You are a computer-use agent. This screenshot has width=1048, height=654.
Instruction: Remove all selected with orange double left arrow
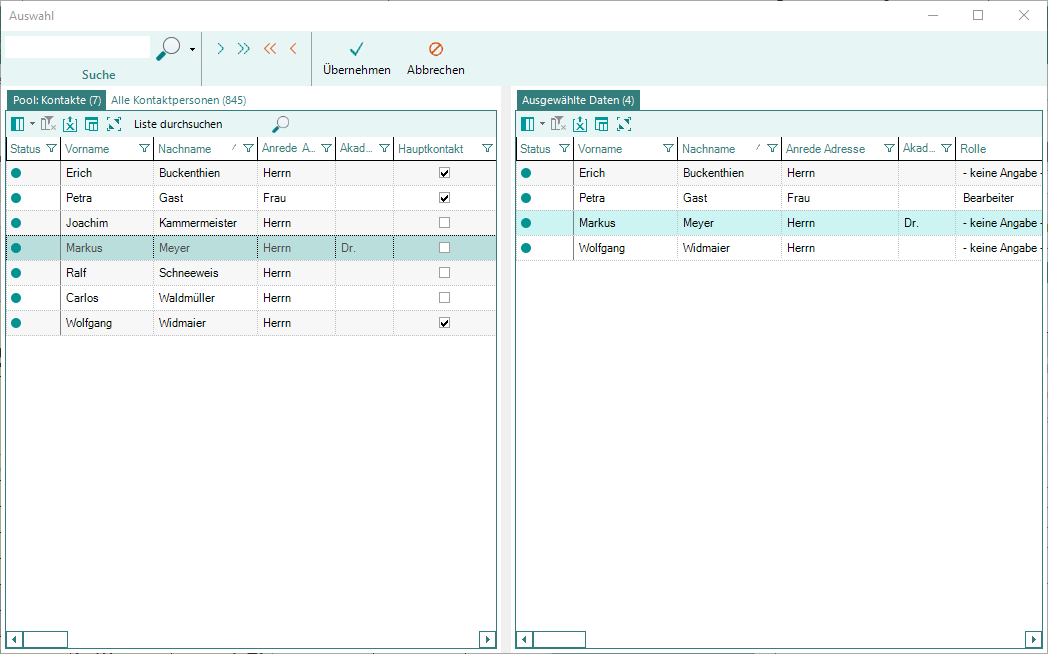269,49
